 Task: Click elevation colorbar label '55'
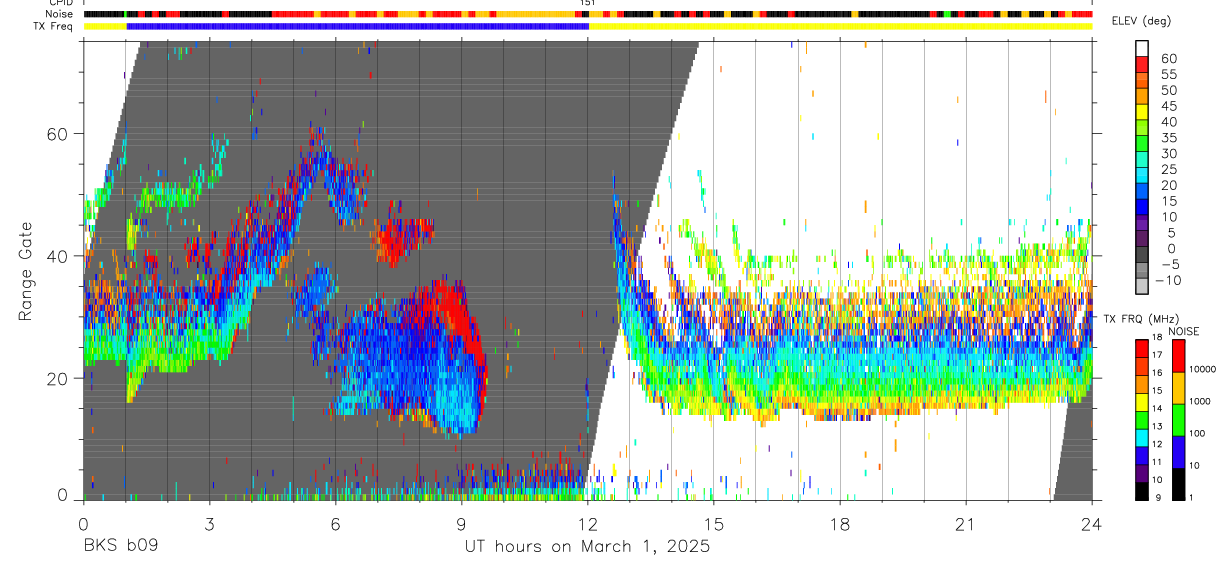1169,74
